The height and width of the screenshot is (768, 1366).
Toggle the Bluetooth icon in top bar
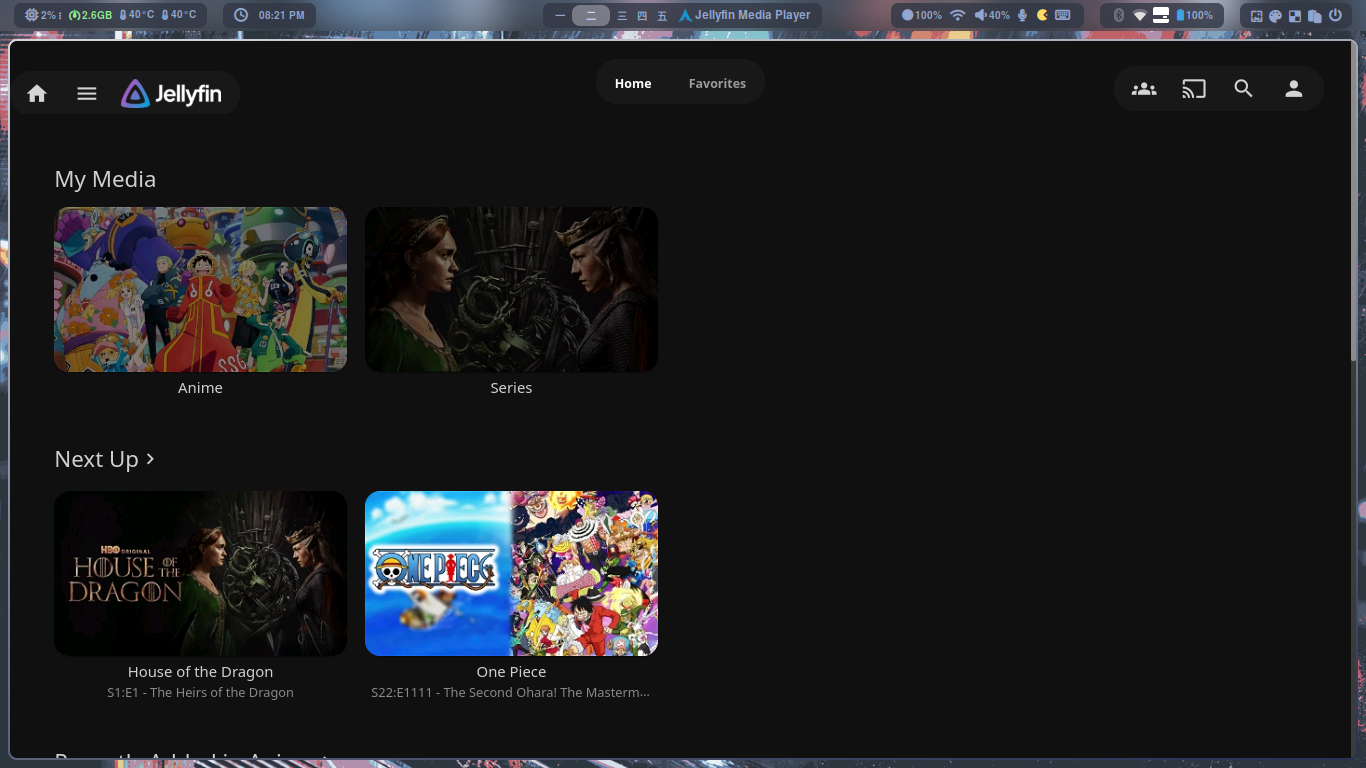pyautogui.click(x=1119, y=15)
